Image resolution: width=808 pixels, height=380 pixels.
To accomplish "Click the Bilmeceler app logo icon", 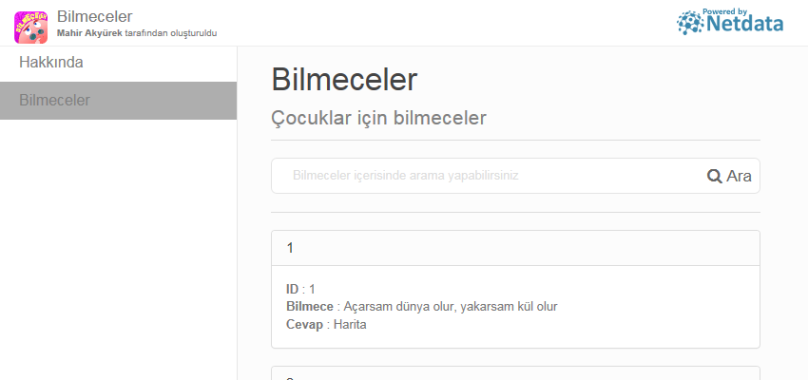I will 31,27.
